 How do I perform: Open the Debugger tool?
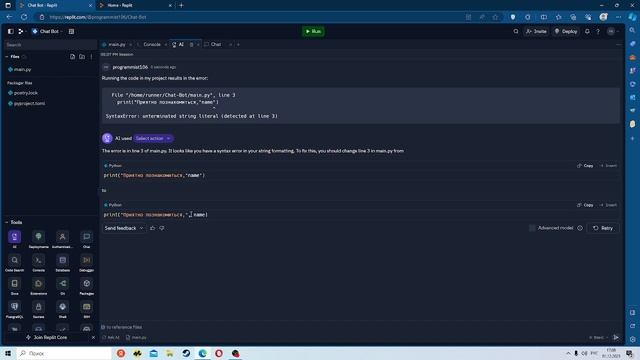pyautogui.click(x=87, y=262)
